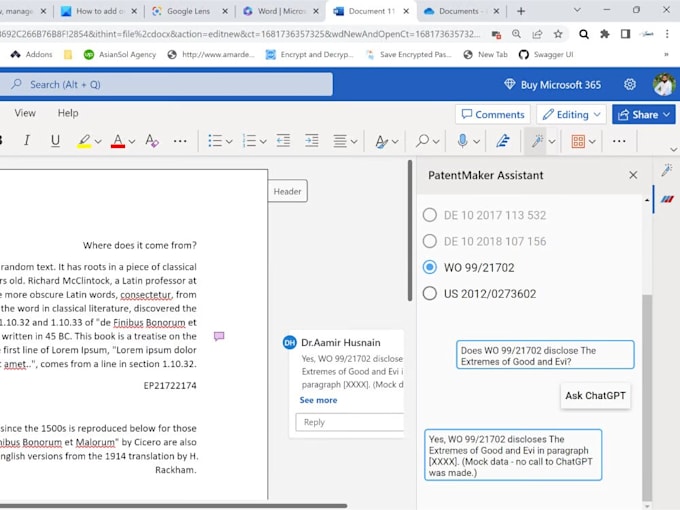680x510 pixels.
Task: Open Chrome three-dot menu
Action: tap(667, 34)
